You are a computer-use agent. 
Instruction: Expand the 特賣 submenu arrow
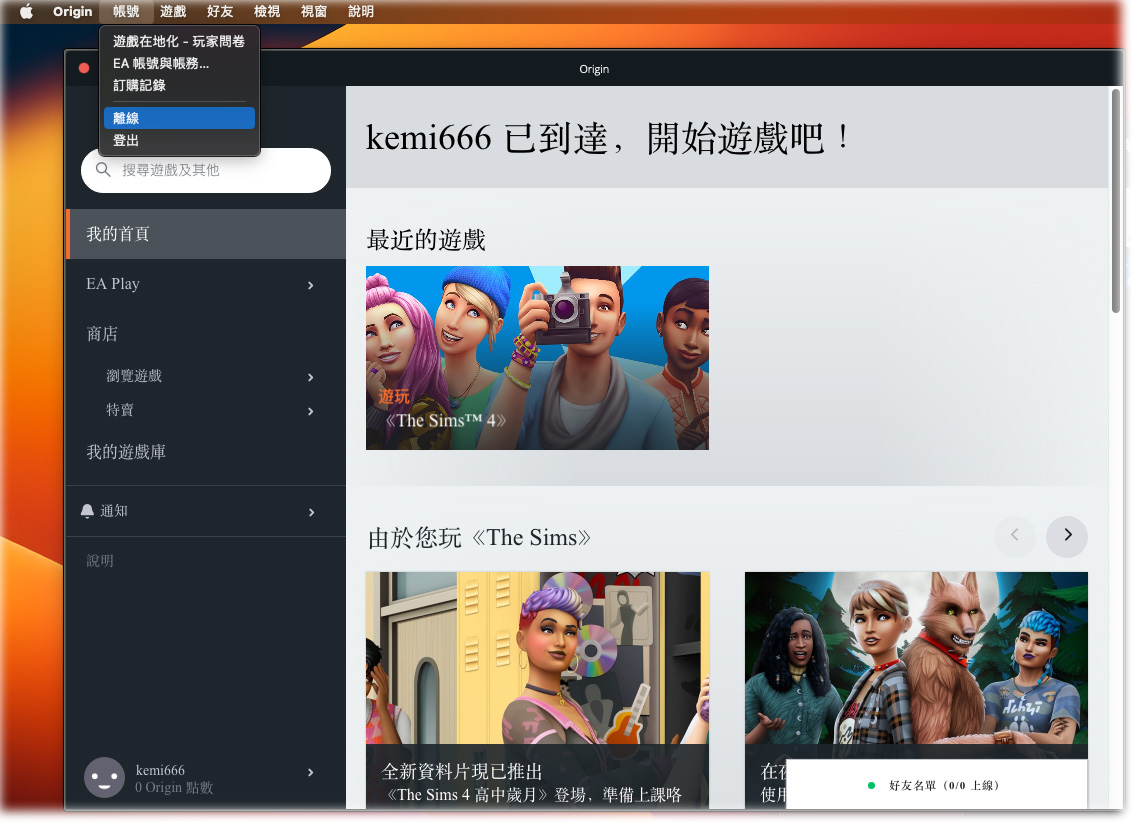pos(311,411)
